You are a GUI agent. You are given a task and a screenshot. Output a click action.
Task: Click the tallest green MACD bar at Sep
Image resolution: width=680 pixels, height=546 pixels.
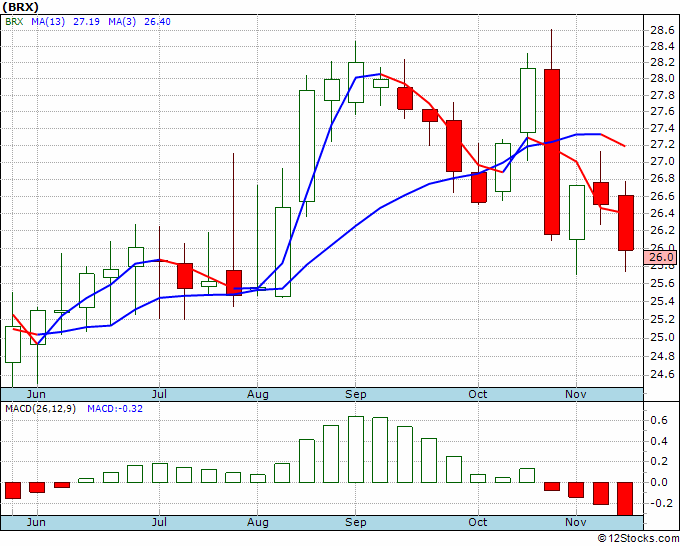[356, 450]
